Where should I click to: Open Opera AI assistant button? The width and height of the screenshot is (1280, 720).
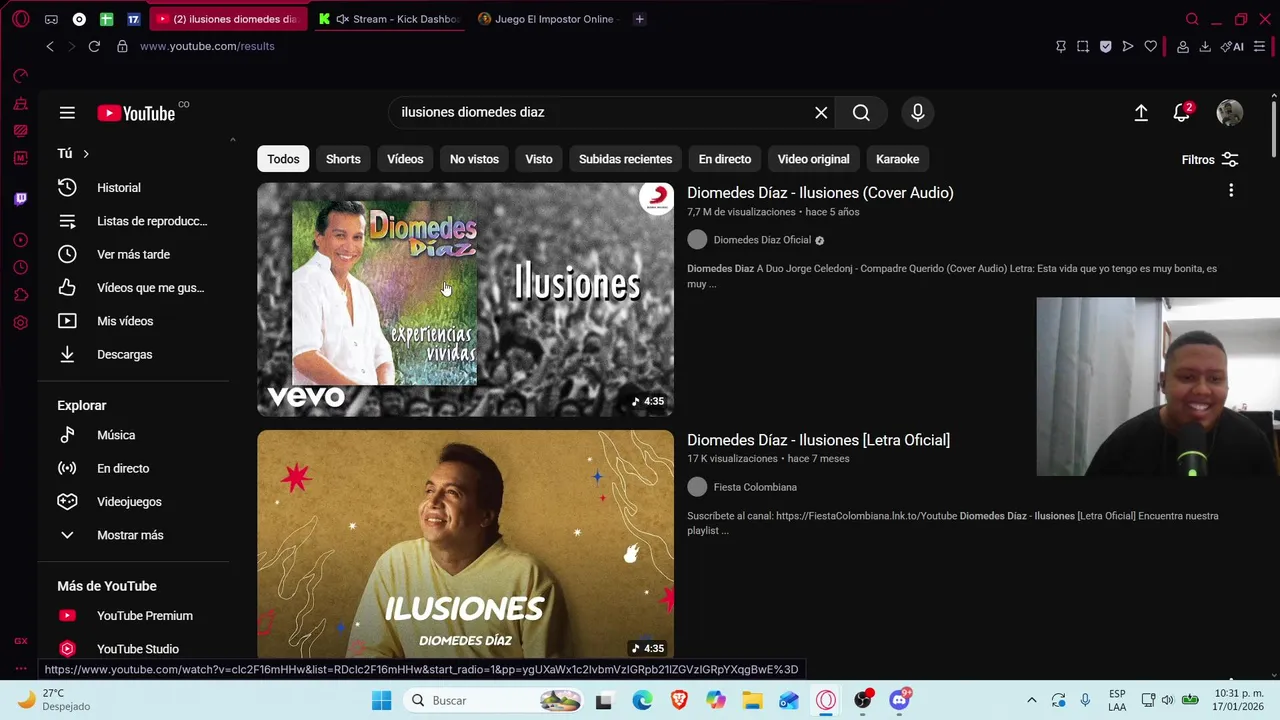pyautogui.click(x=1232, y=46)
